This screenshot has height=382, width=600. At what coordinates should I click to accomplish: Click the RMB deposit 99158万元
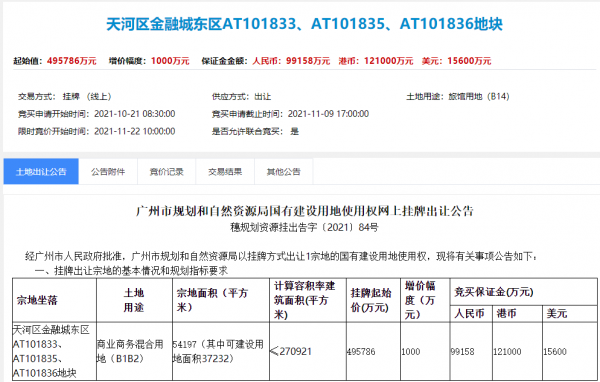[x=308, y=61]
